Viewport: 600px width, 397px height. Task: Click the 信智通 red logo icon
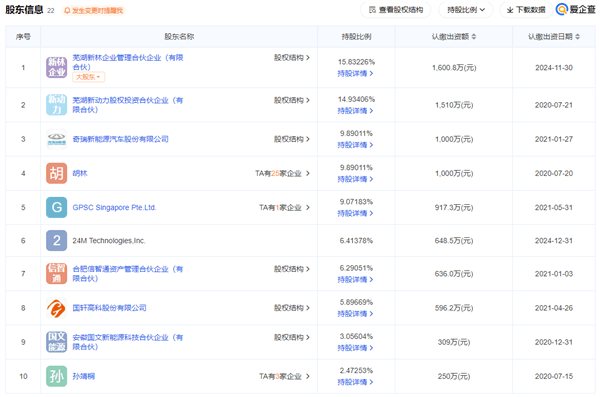pyautogui.click(x=57, y=273)
